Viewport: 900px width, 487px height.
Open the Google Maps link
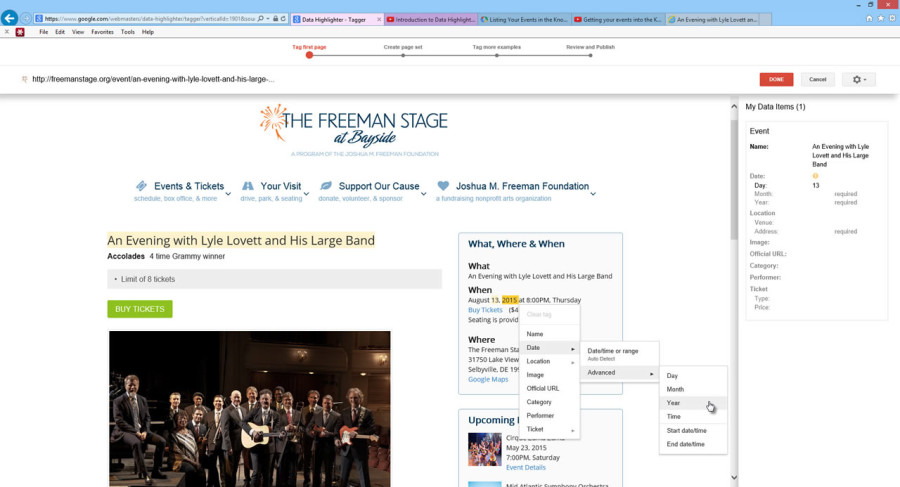(x=488, y=380)
